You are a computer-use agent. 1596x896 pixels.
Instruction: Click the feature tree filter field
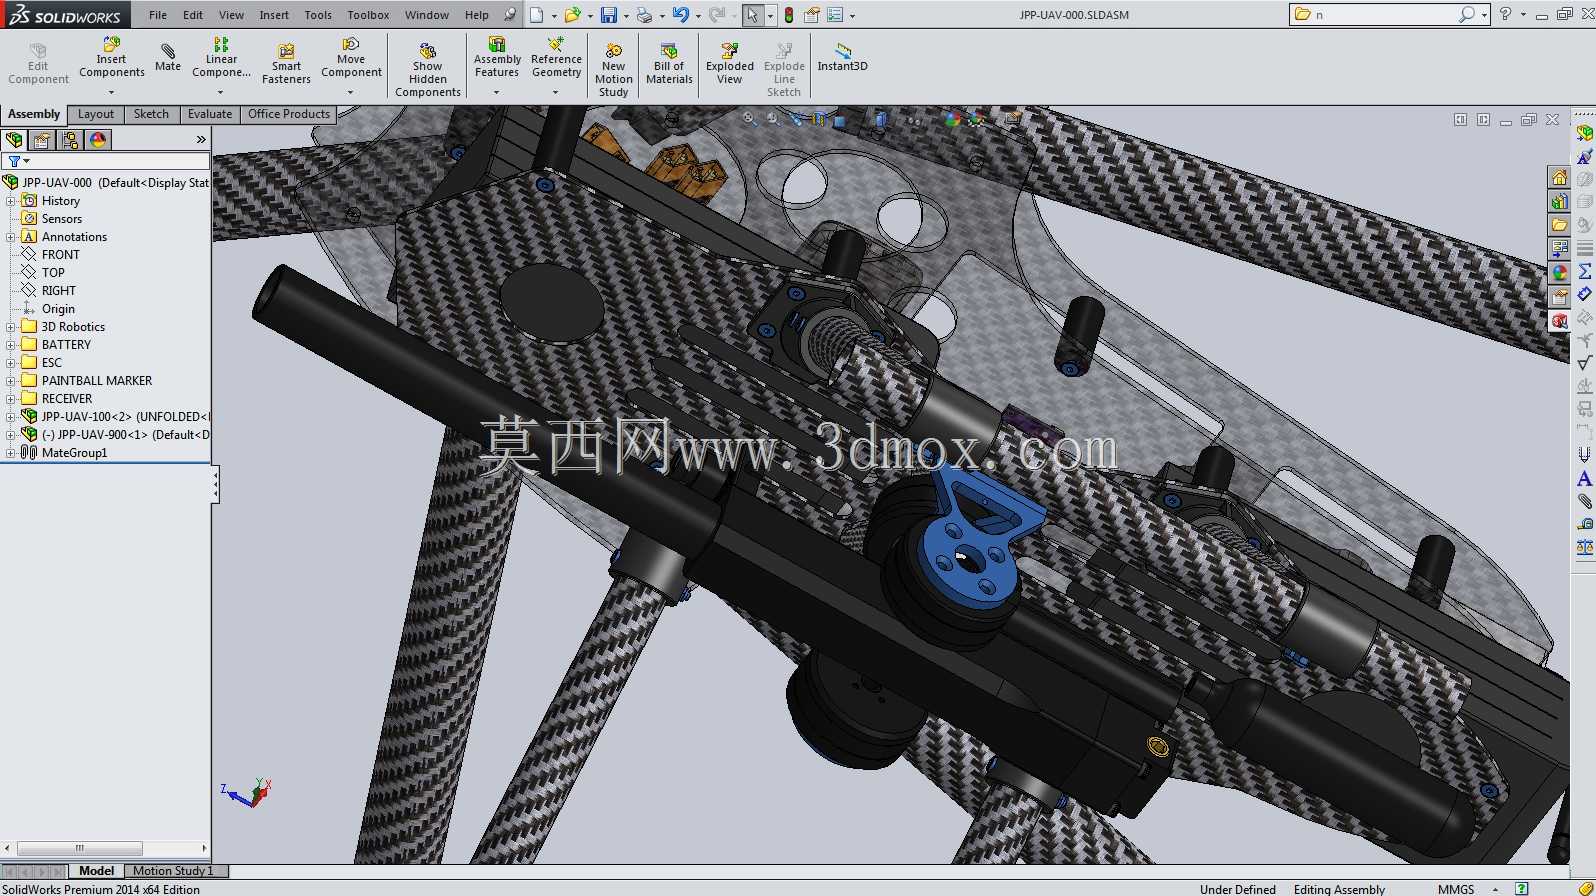[x=106, y=161]
